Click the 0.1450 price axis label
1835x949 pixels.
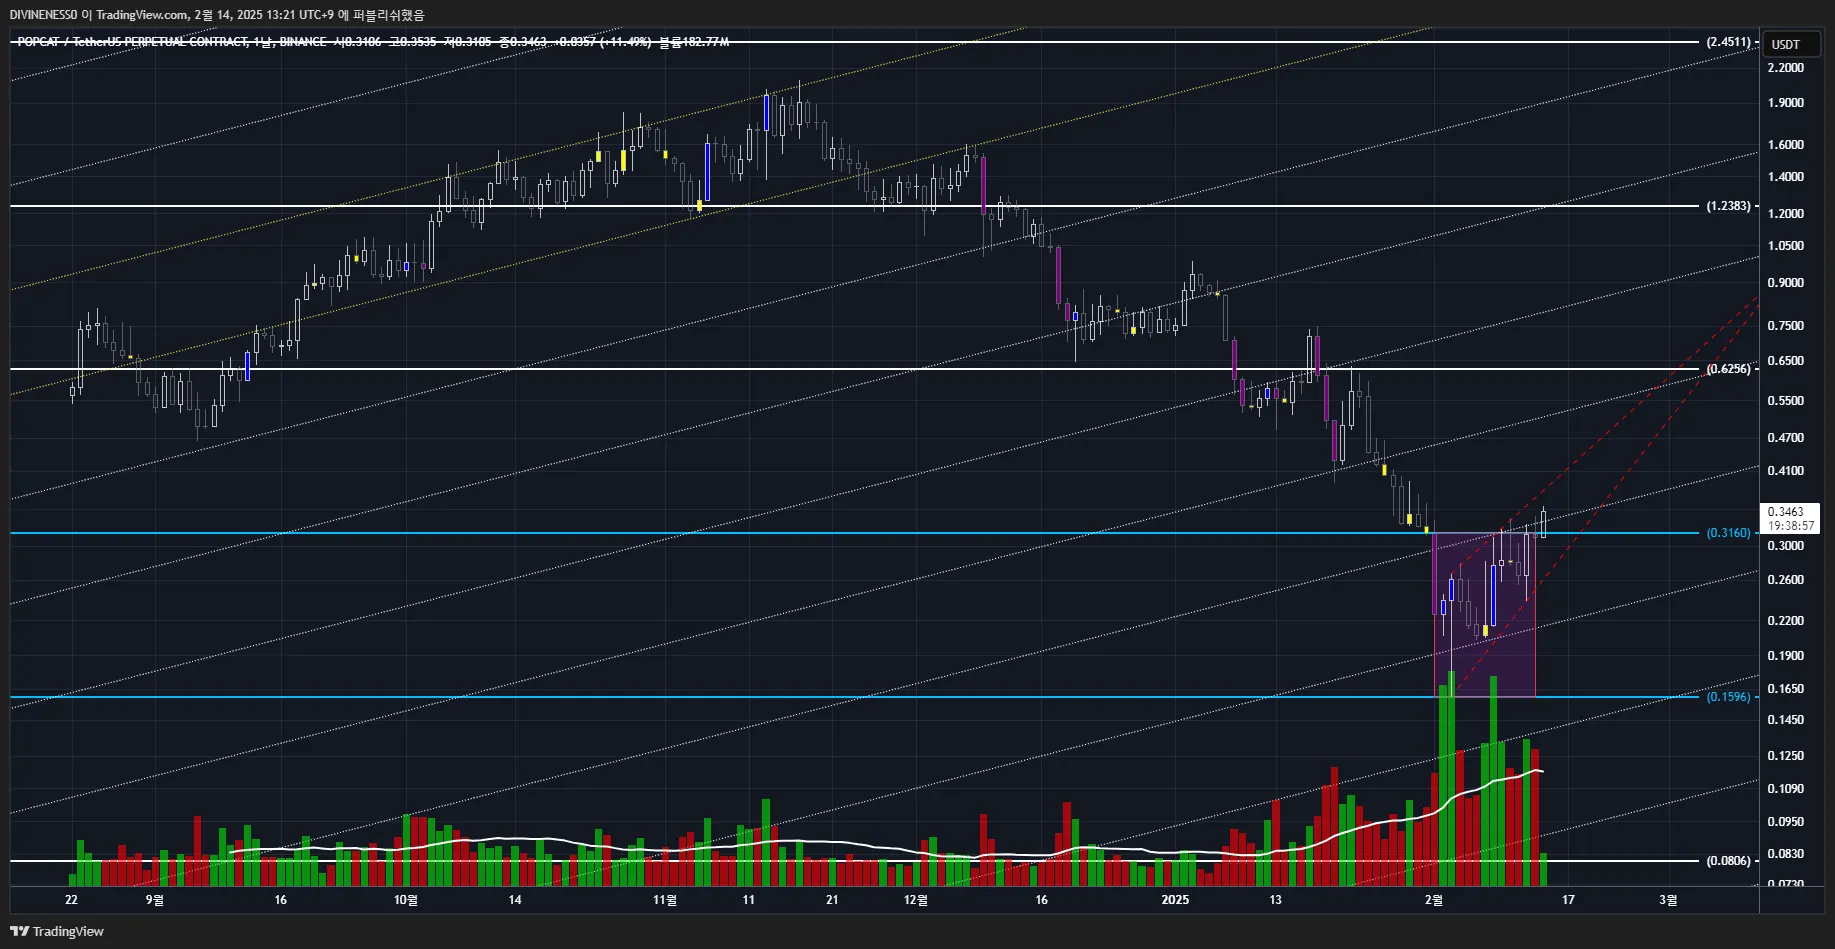pos(1786,720)
